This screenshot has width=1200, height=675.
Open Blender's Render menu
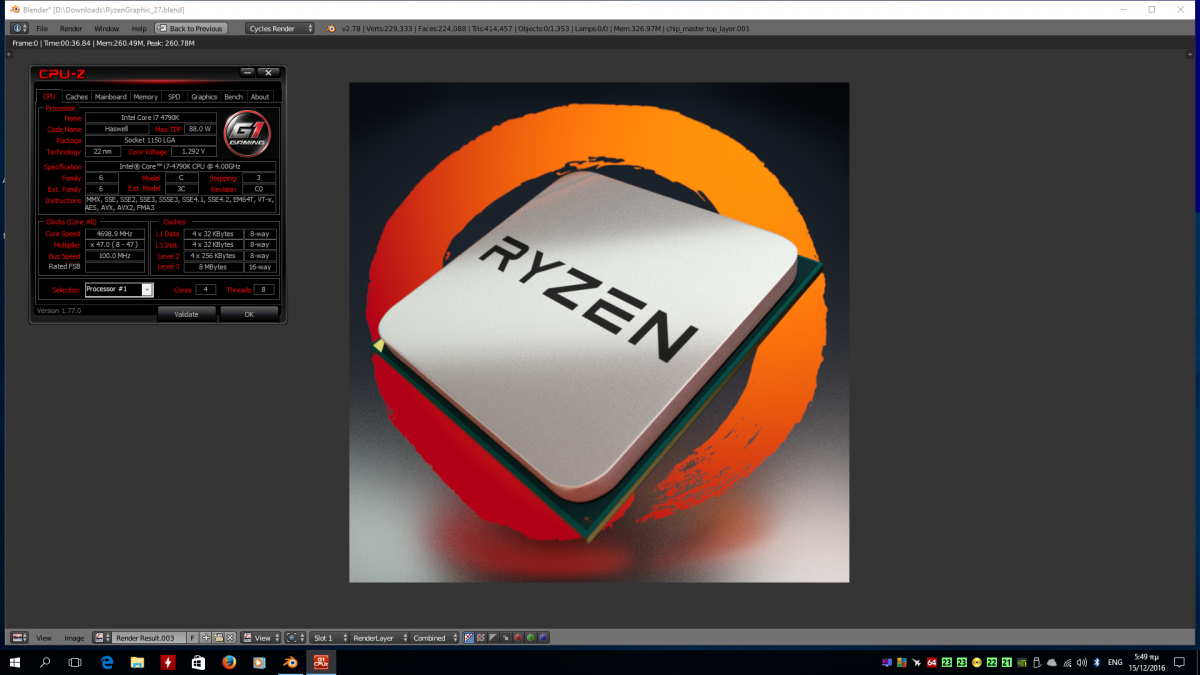[71, 28]
